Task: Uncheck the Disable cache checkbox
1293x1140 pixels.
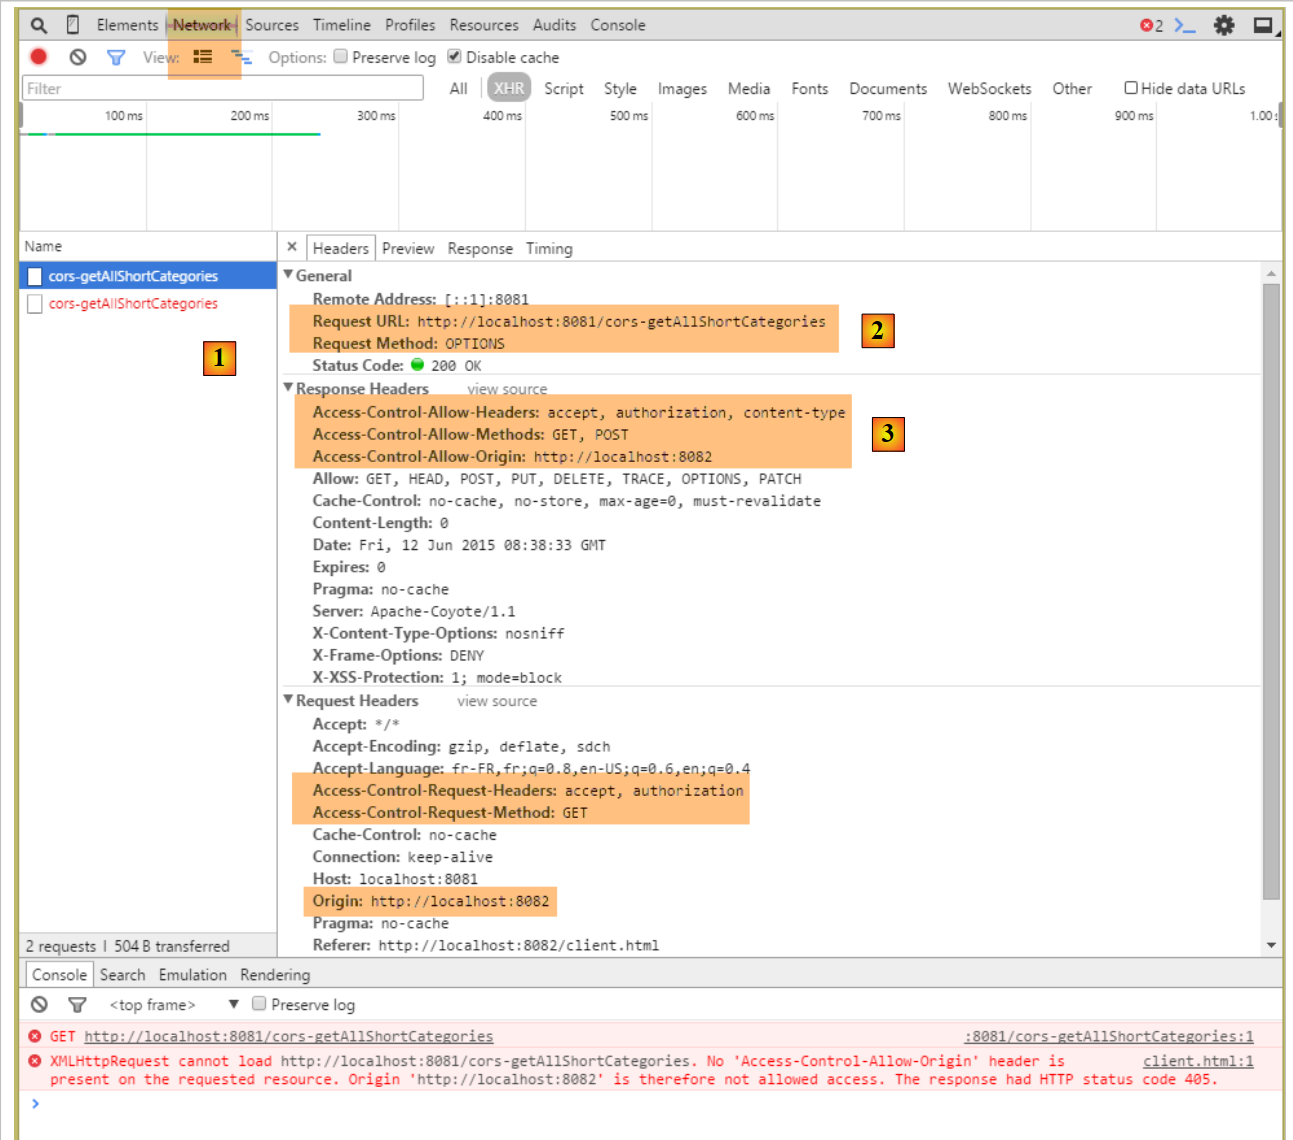Action: (454, 57)
